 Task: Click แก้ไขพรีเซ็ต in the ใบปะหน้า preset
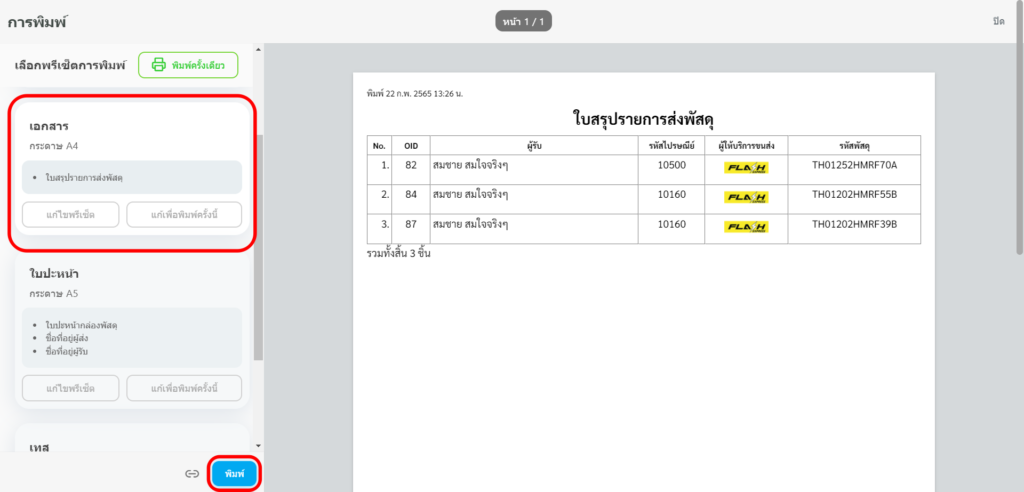point(71,388)
